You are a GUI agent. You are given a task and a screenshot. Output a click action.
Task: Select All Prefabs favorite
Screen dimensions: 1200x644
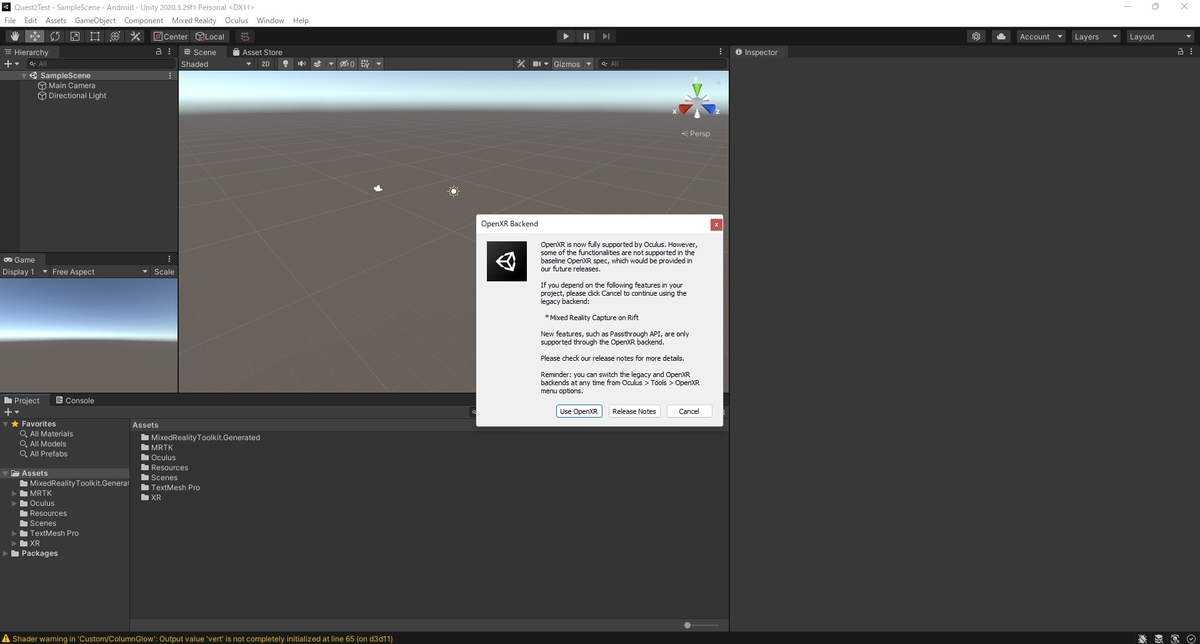coord(44,454)
